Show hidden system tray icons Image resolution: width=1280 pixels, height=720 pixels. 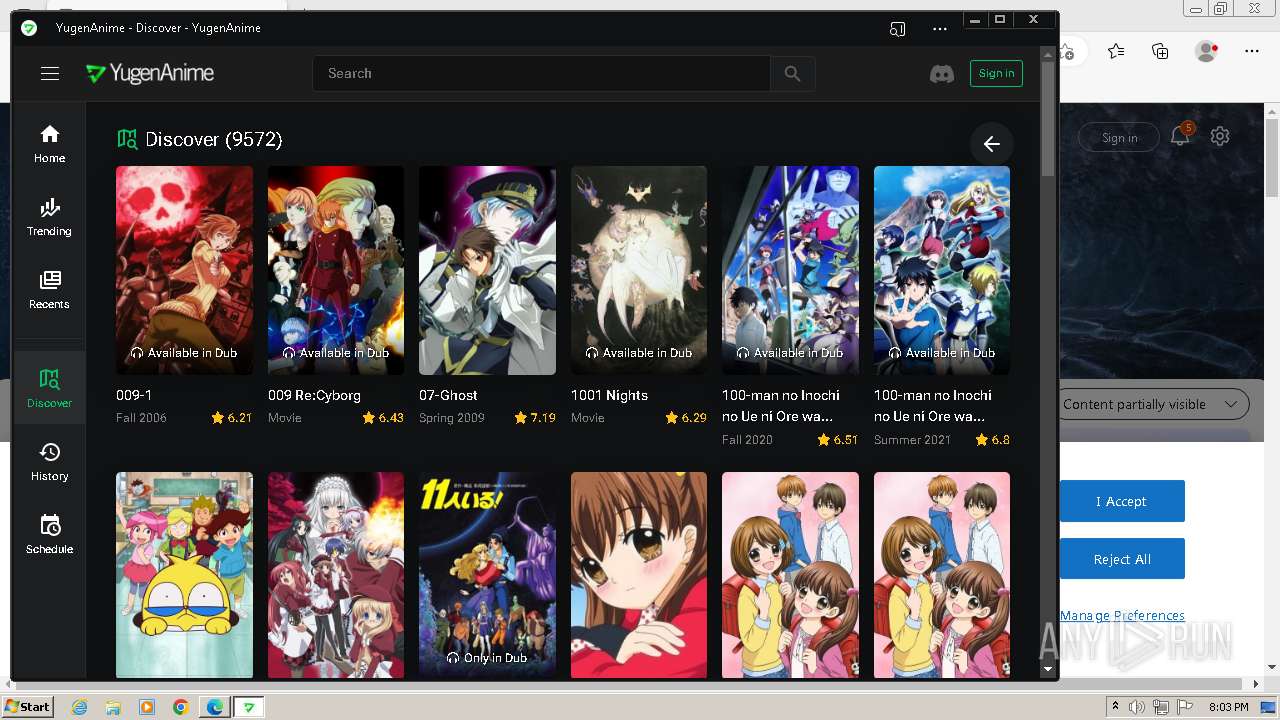[1116, 707]
